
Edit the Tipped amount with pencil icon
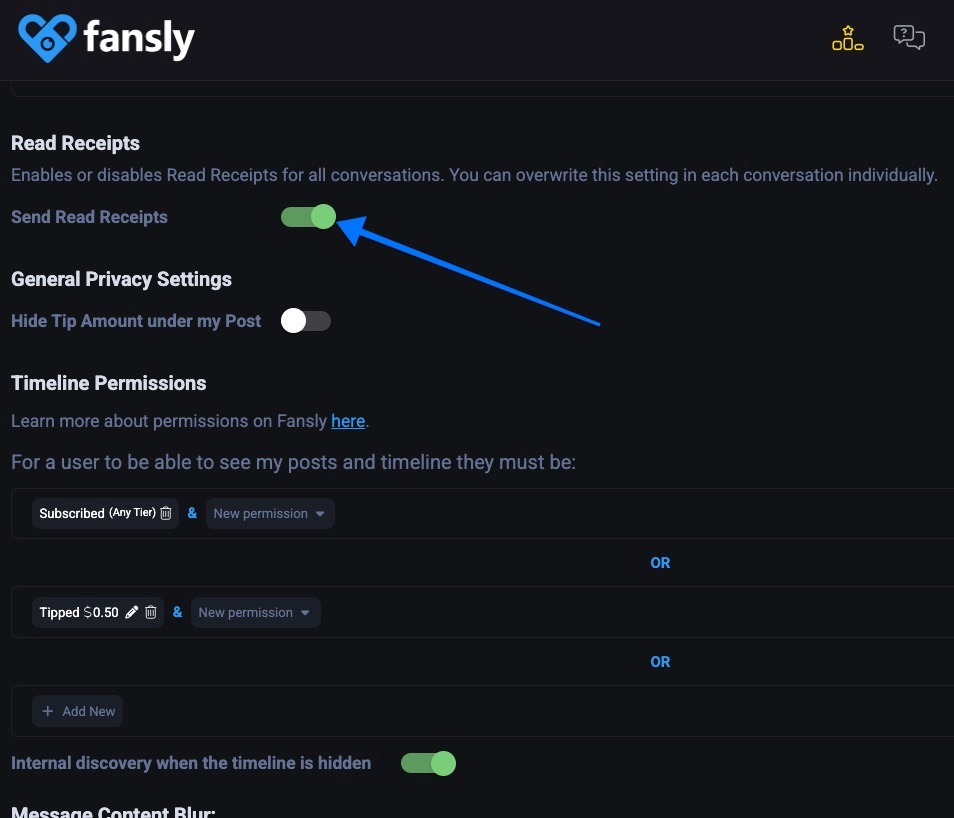[x=132, y=612]
